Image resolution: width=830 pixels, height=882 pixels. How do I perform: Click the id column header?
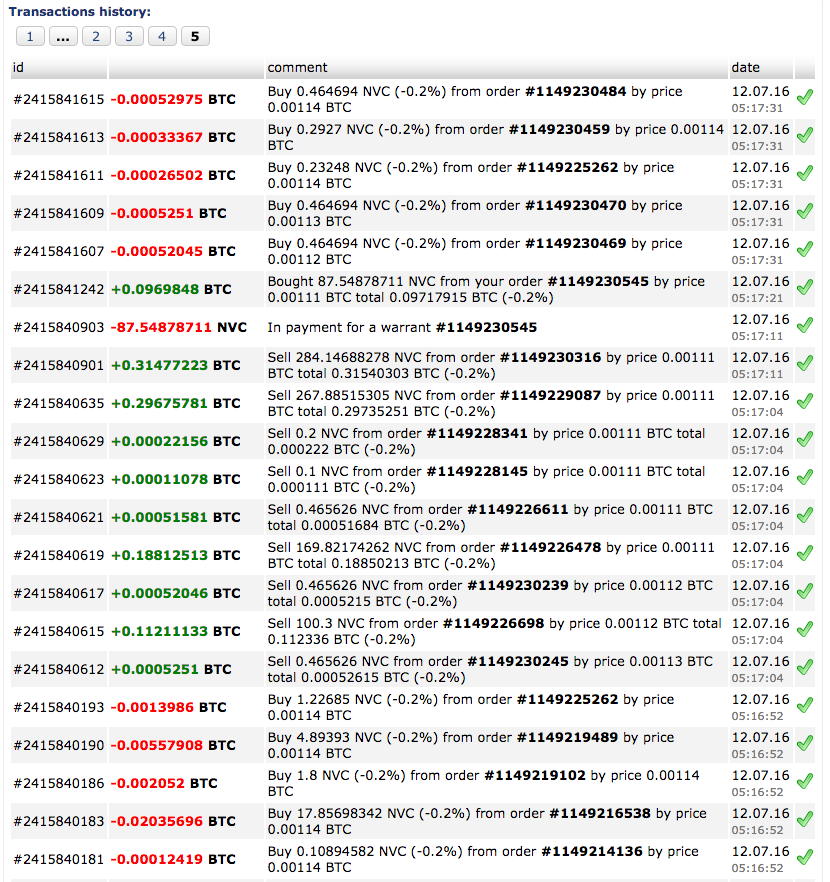click(58, 68)
